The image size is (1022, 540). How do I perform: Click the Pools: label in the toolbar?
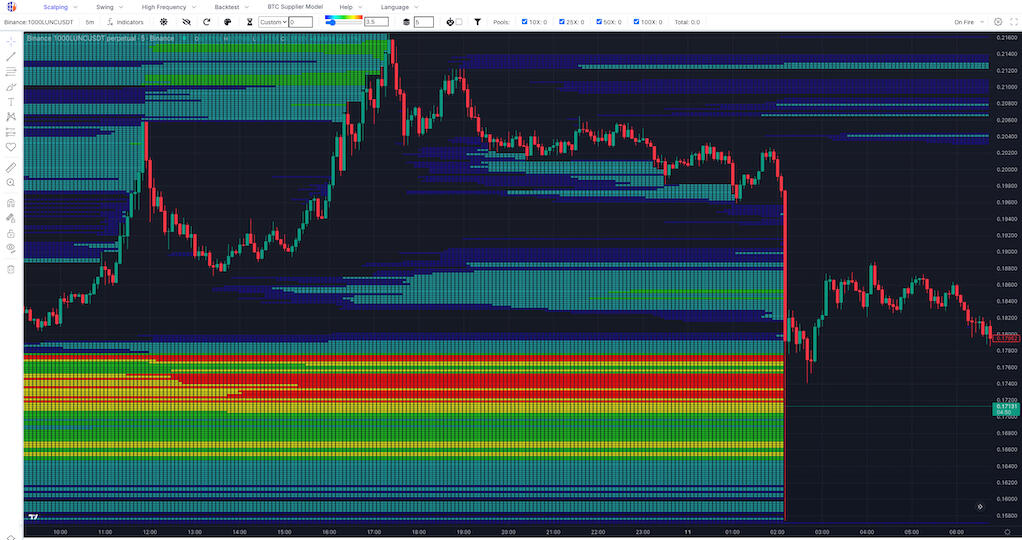(x=501, y=22)
